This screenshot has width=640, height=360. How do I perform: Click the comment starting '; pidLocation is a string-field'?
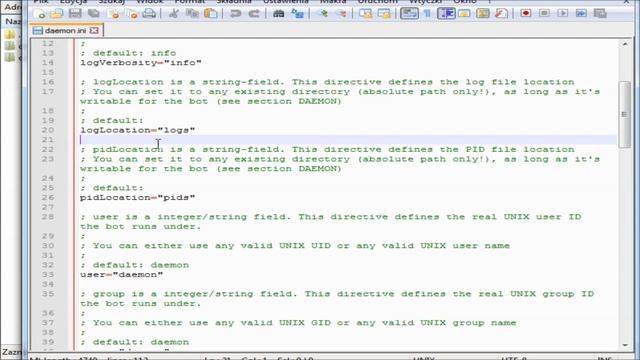tap(327, 149)
